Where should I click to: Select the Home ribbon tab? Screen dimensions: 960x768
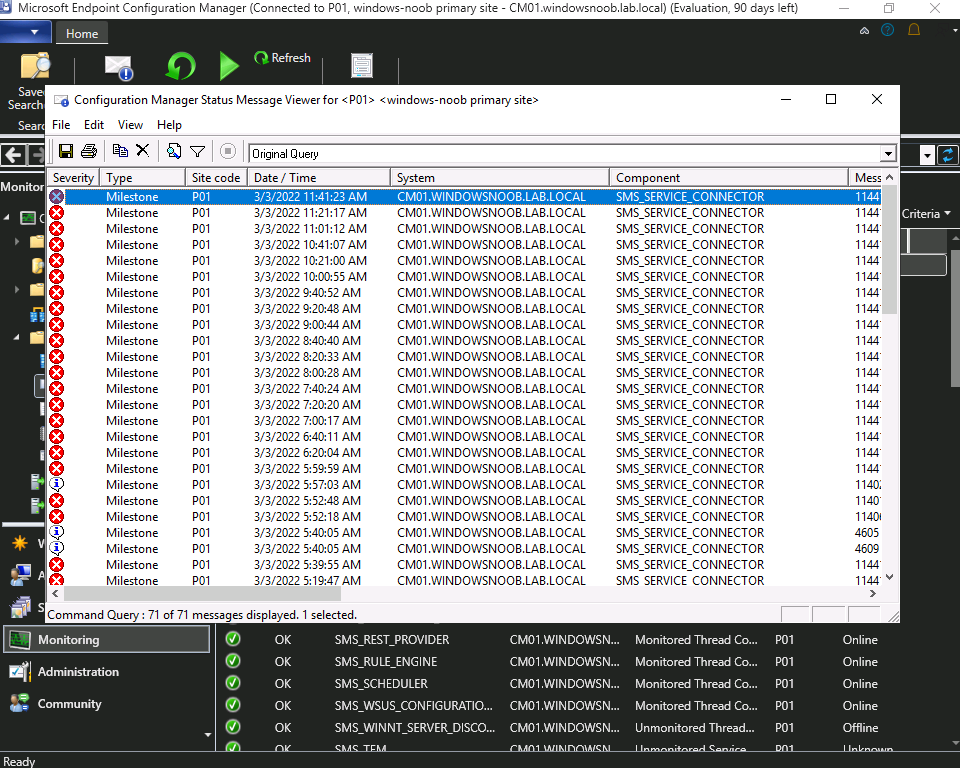[82, 34]
